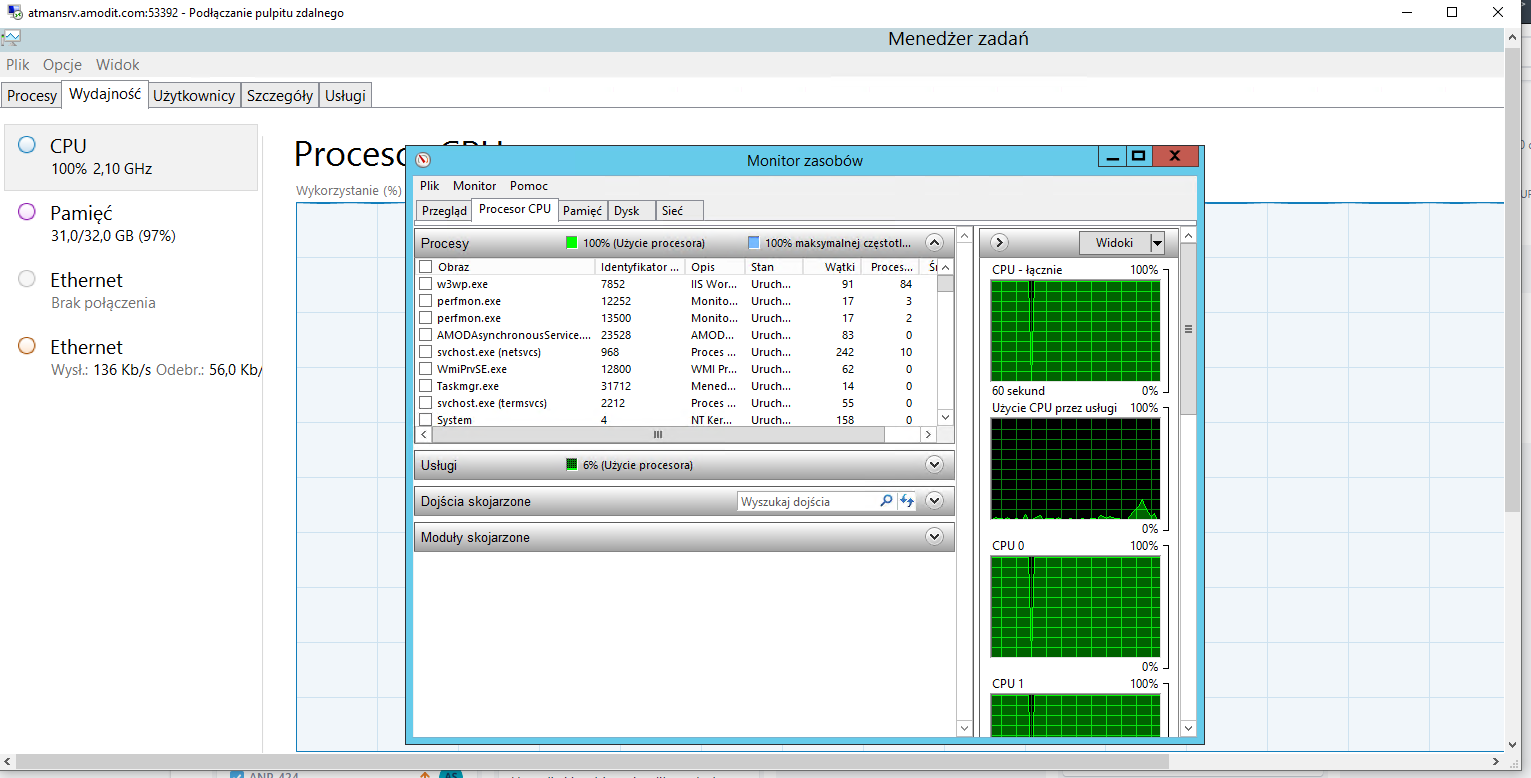Open the Plik menu in Monitor zasobów

[429, 186]
